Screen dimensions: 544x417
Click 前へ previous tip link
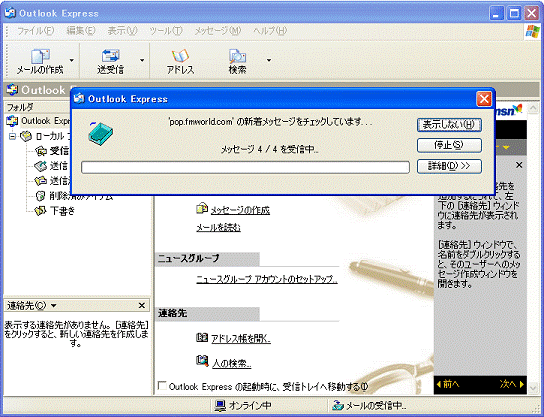pos(448,384)
